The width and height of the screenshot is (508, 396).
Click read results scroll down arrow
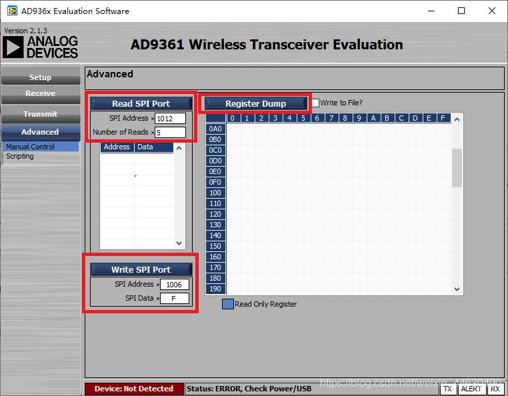[x=179, y=243]
